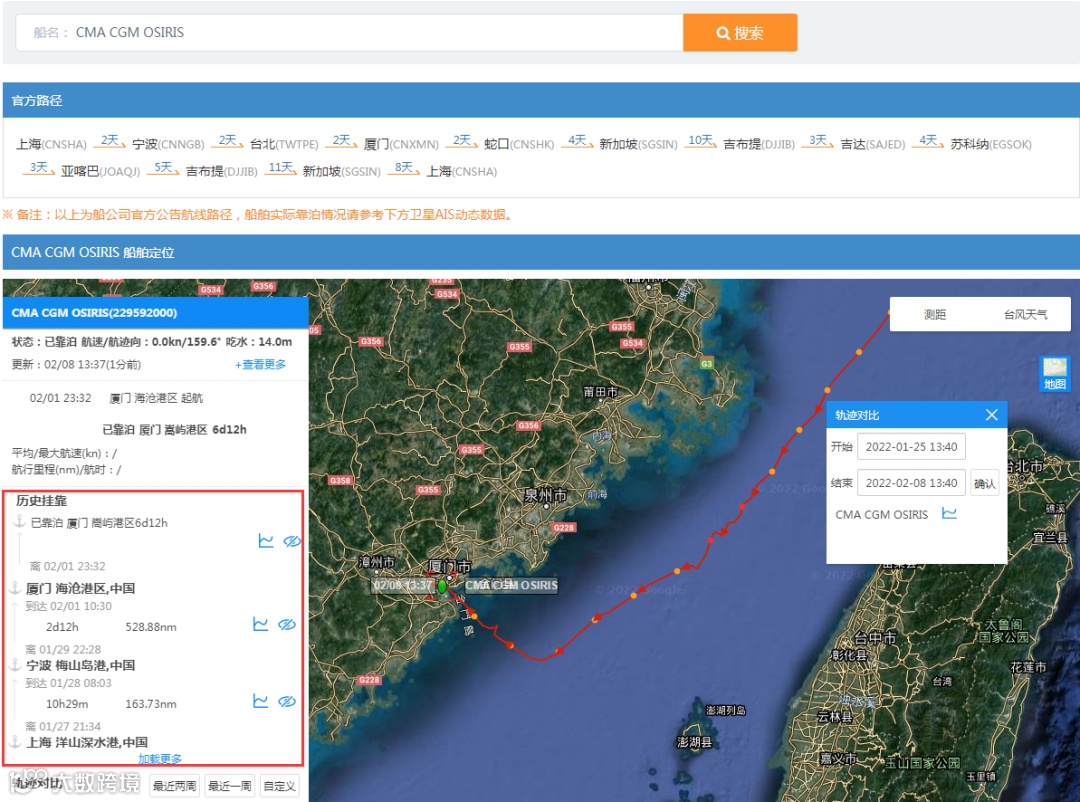Click the 台北(TWTPE) port in route

click(284, 144)
